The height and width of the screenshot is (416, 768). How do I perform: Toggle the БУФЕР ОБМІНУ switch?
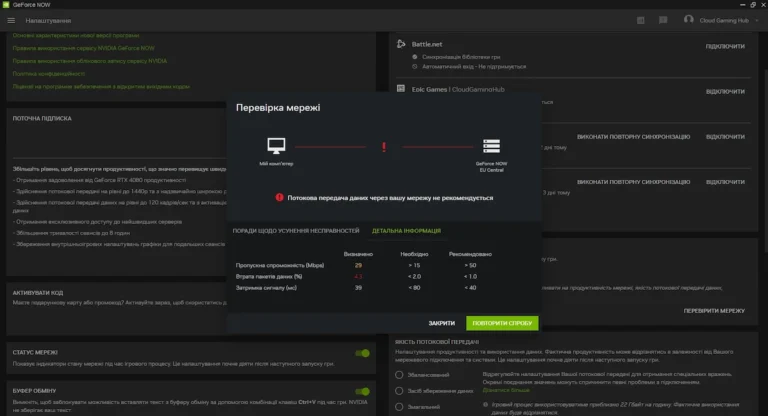[x=362, y=391]
